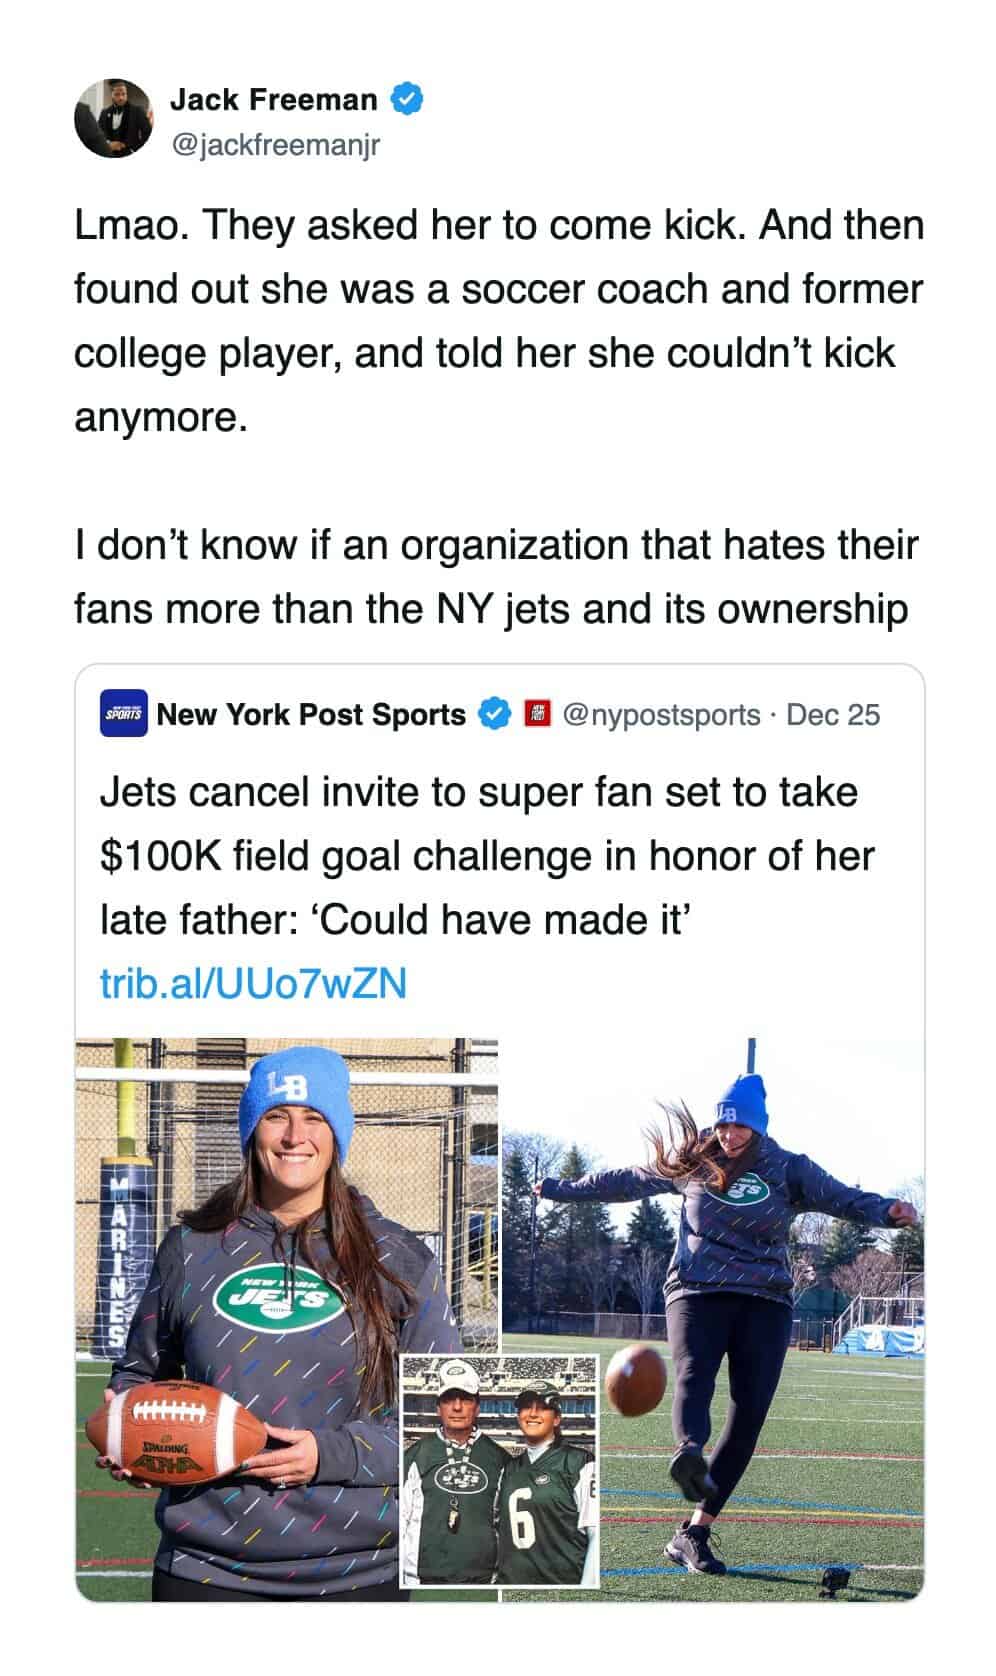
Task: Open the New York Post Sports name
Action: coord(311,714)
